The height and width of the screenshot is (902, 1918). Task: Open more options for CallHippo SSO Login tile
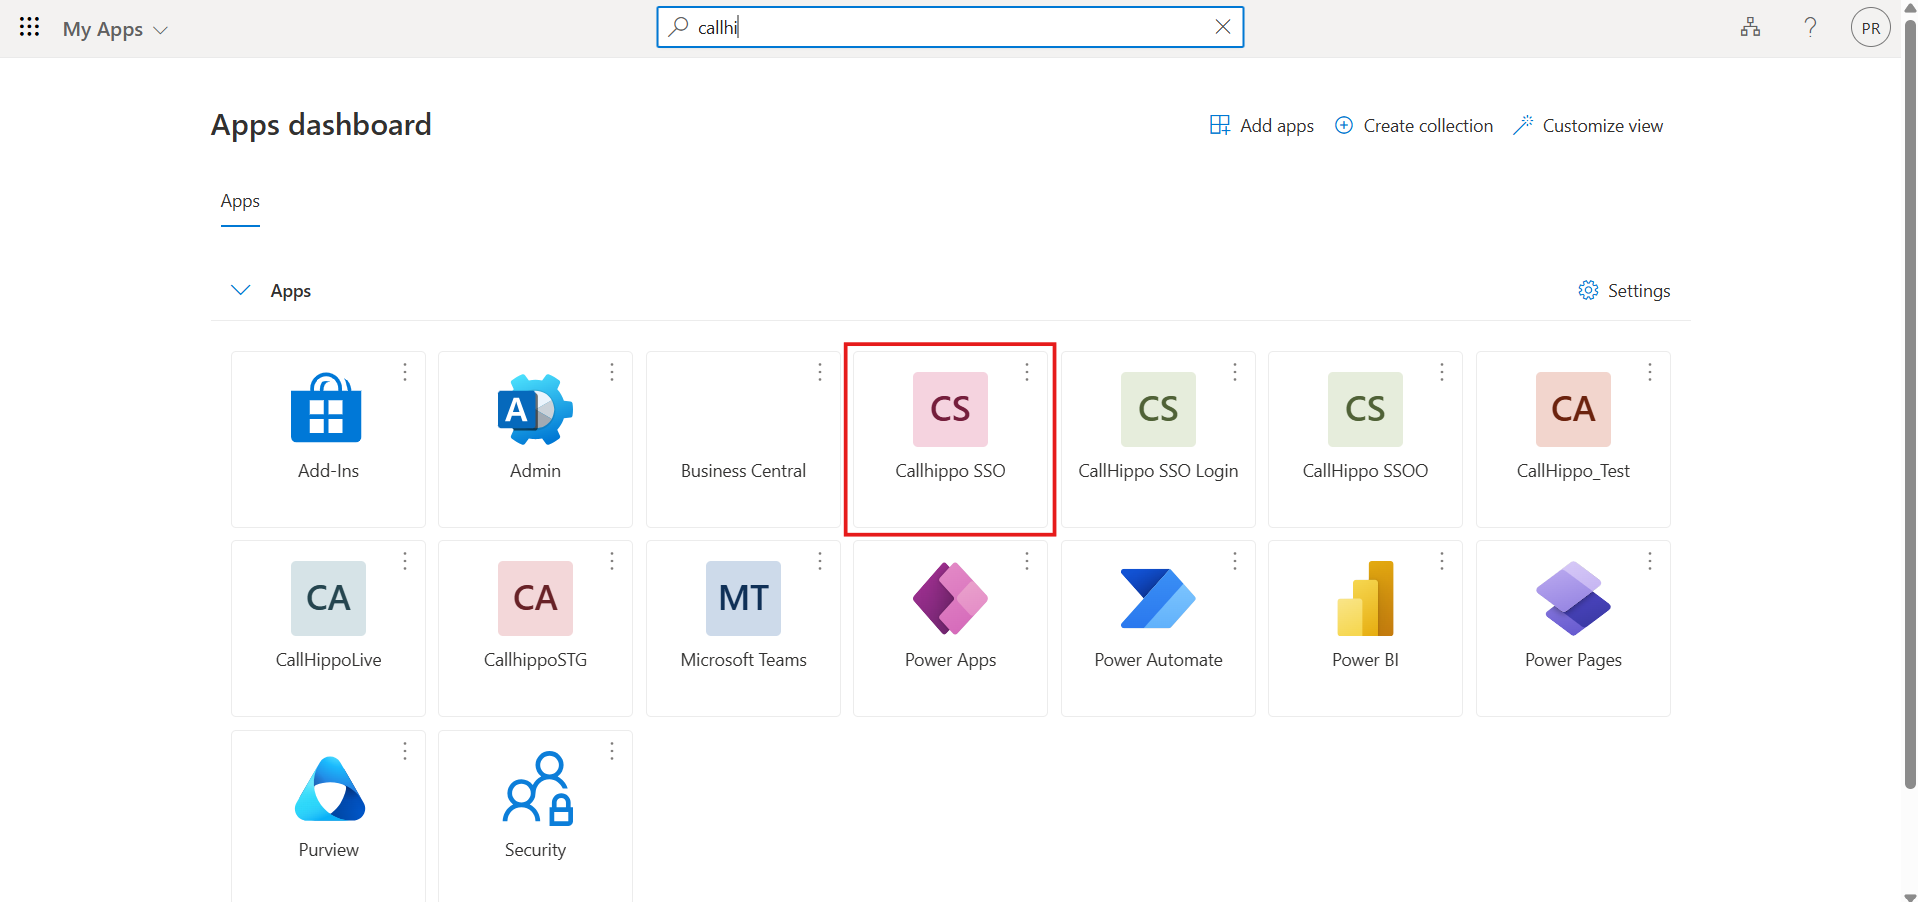[1235, 372]
